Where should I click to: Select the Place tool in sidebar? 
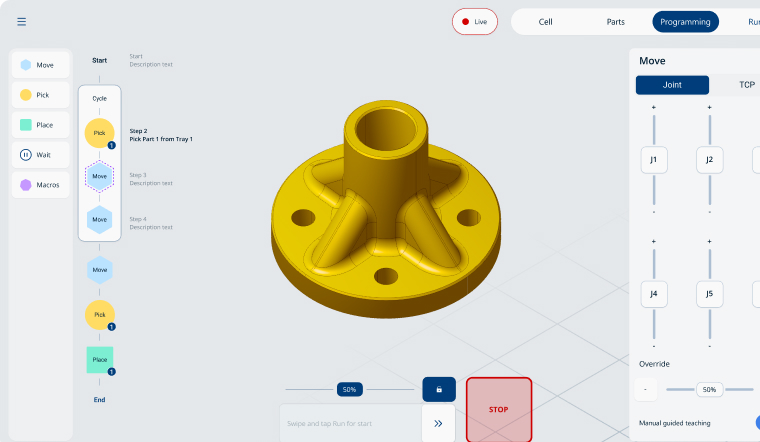42,125
